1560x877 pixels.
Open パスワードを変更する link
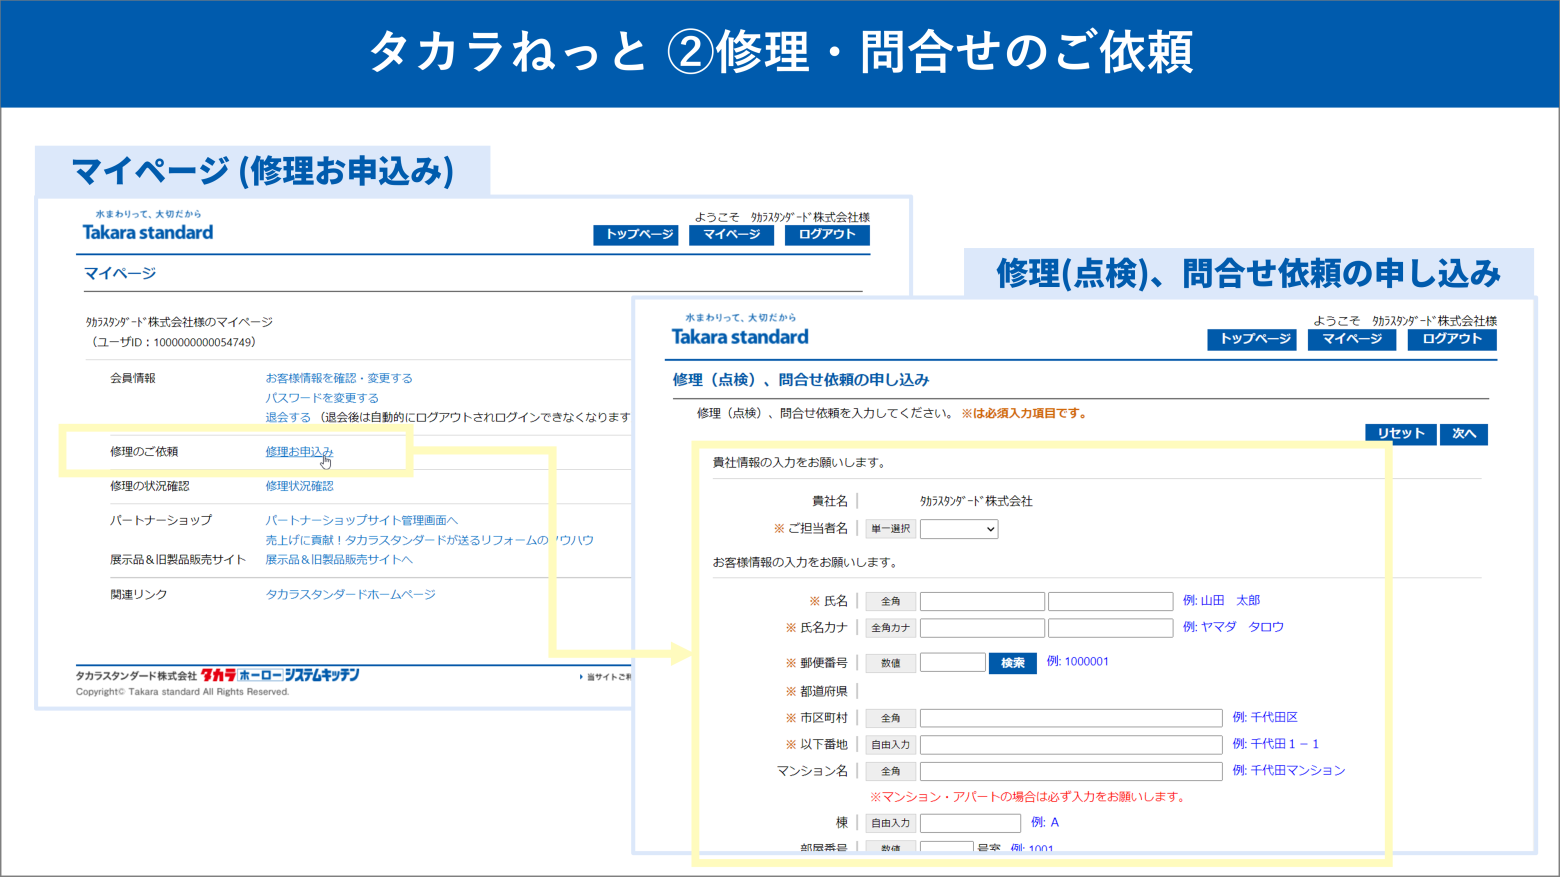tap(322, 398)
